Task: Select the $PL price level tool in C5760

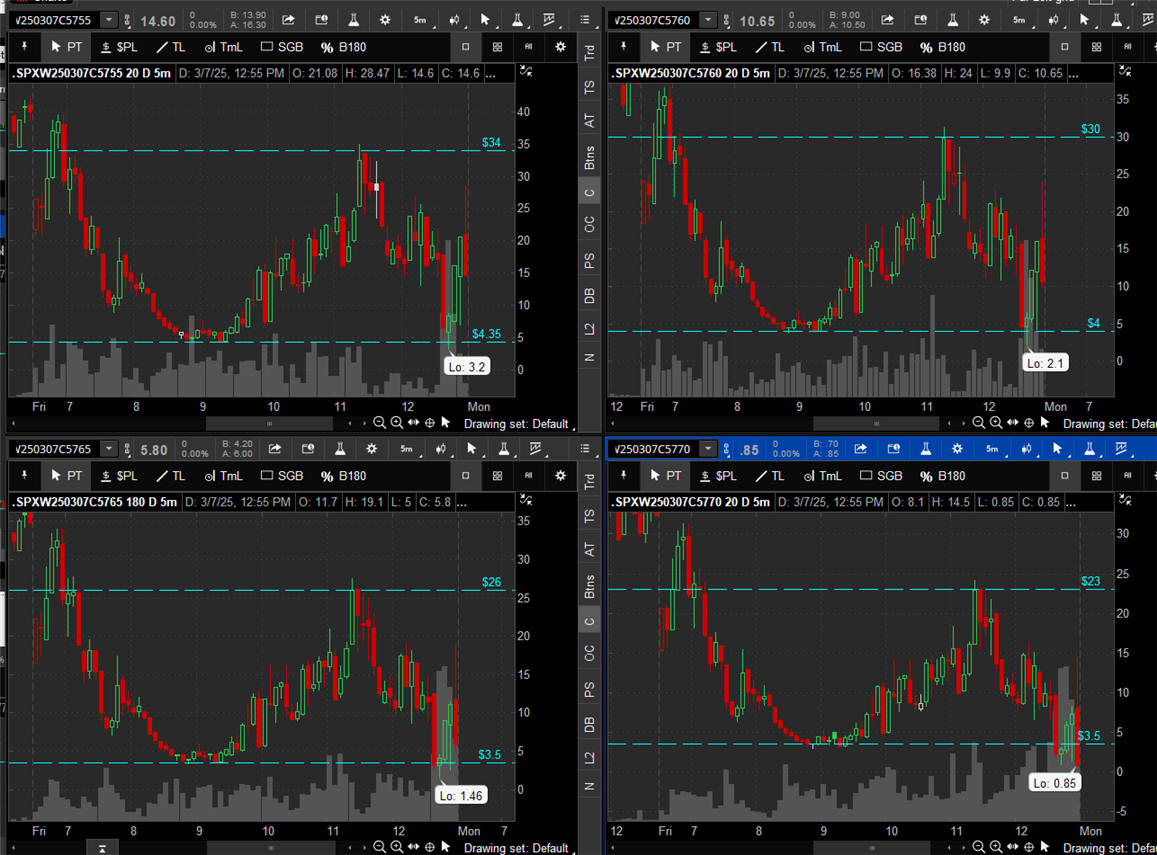Action: [x=717, y=47]
